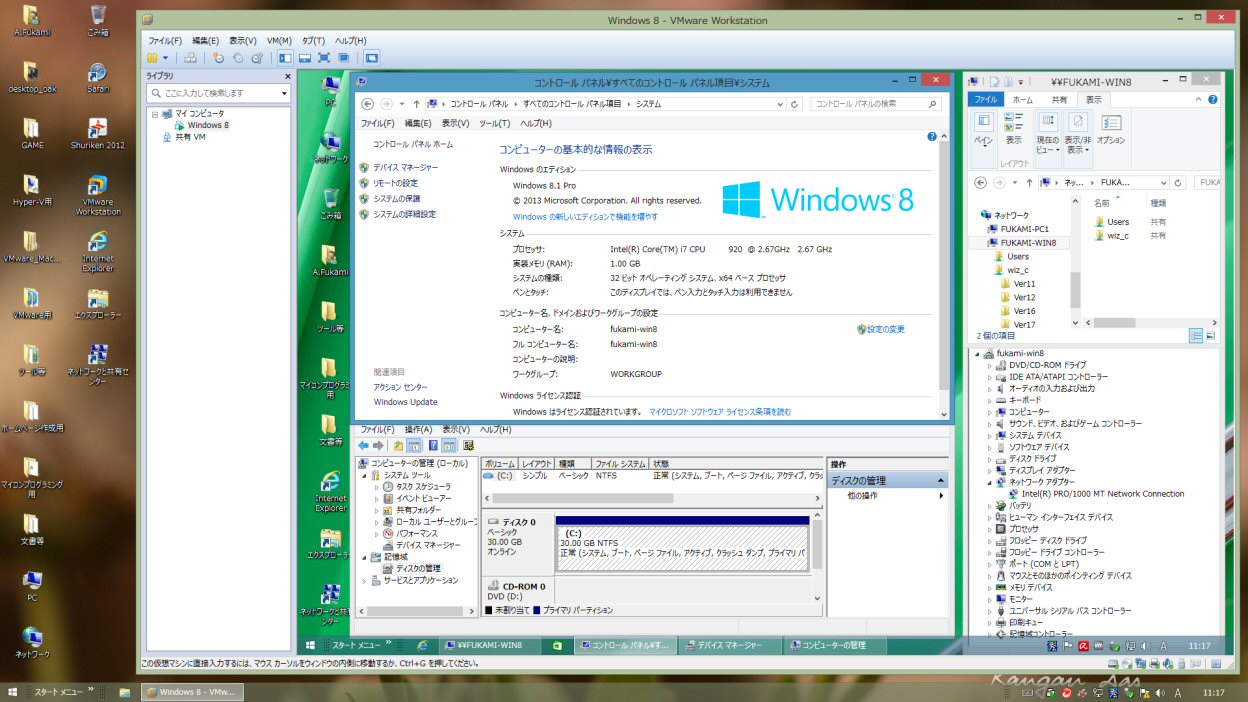Open VM(M) menu in VMware Workstation
This screenshot has height=702, width=1248.
tap(279, 41)
